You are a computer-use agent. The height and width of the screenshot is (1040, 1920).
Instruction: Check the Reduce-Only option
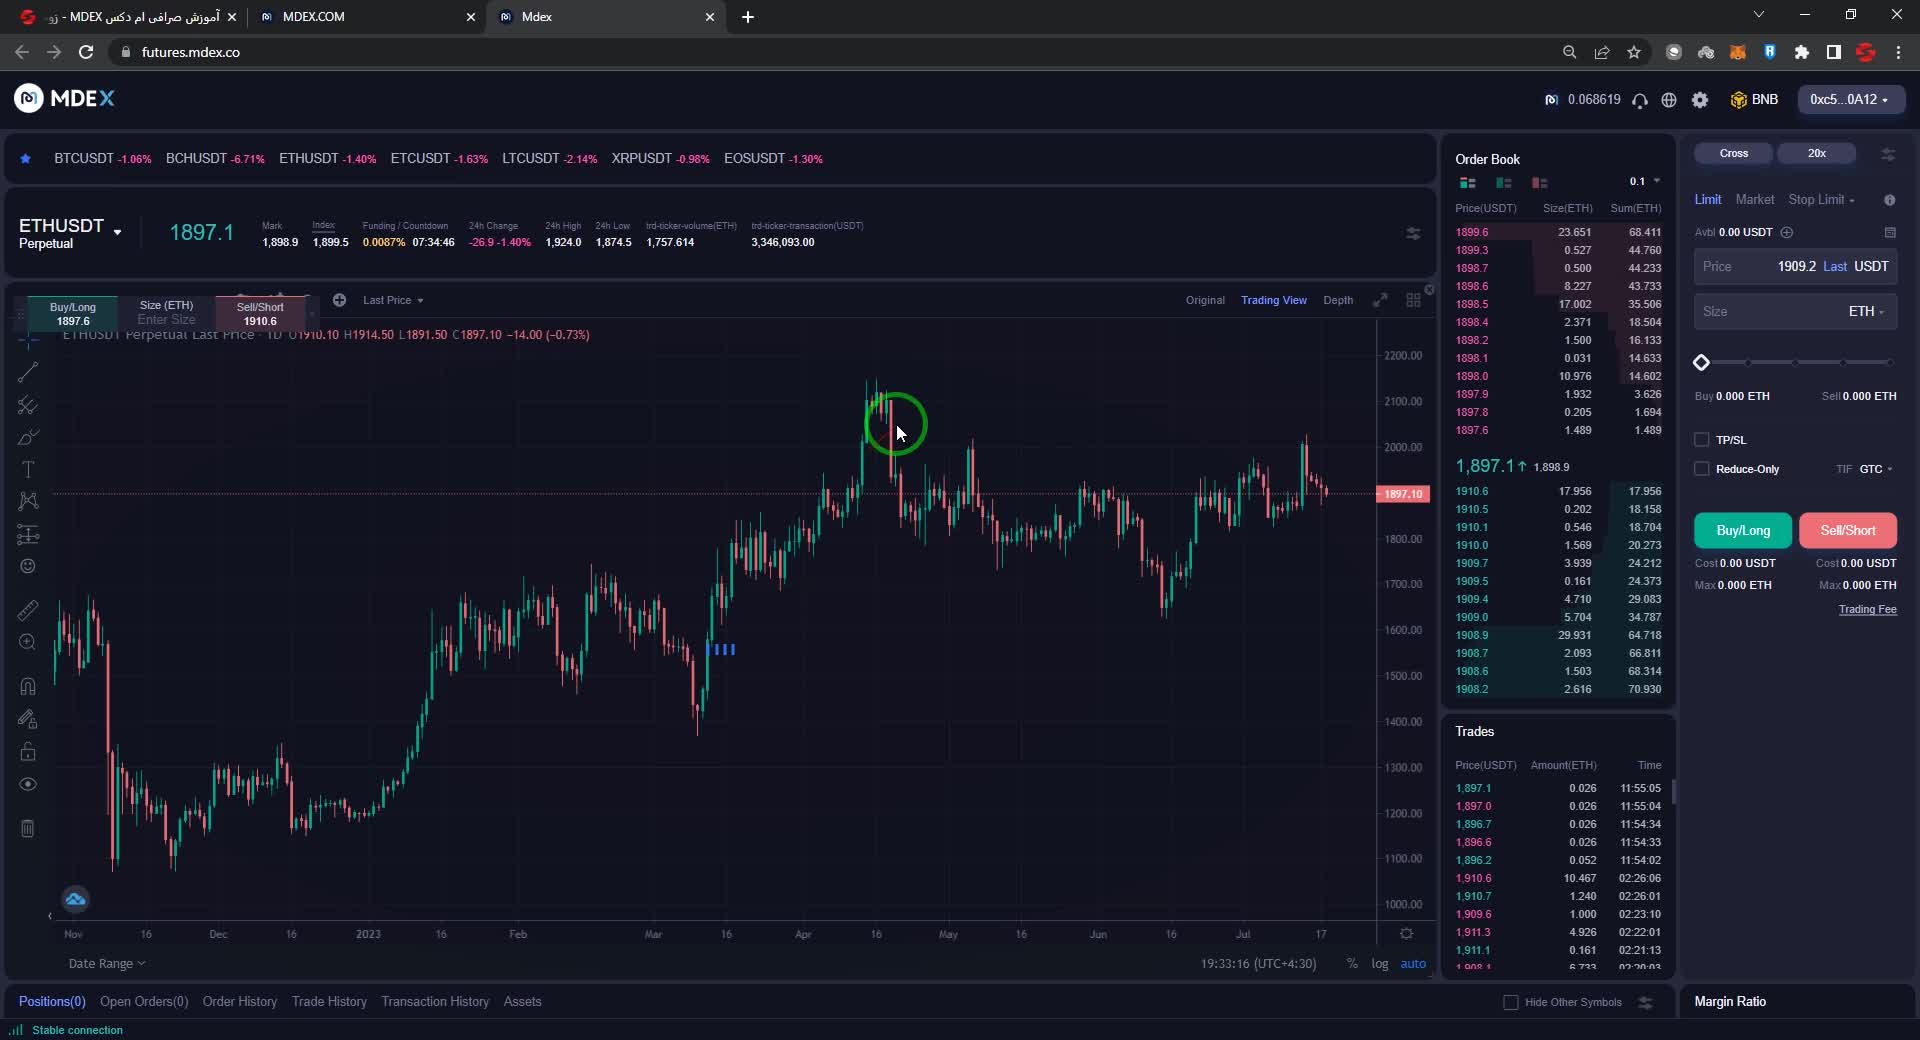click(x=1702, y=469)
